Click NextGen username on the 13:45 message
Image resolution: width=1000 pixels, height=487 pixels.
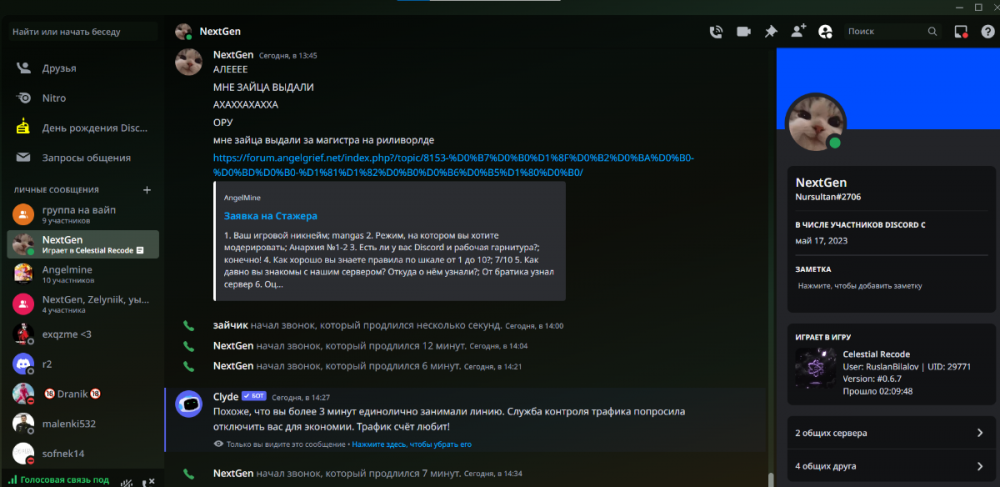tap(233, 55)
